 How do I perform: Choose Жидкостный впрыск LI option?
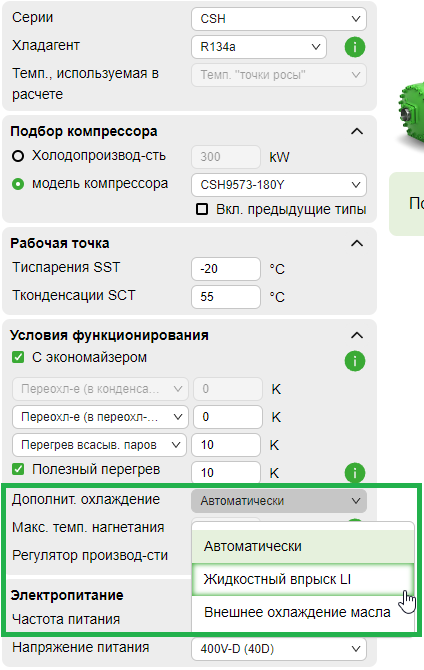coord(303,579)
